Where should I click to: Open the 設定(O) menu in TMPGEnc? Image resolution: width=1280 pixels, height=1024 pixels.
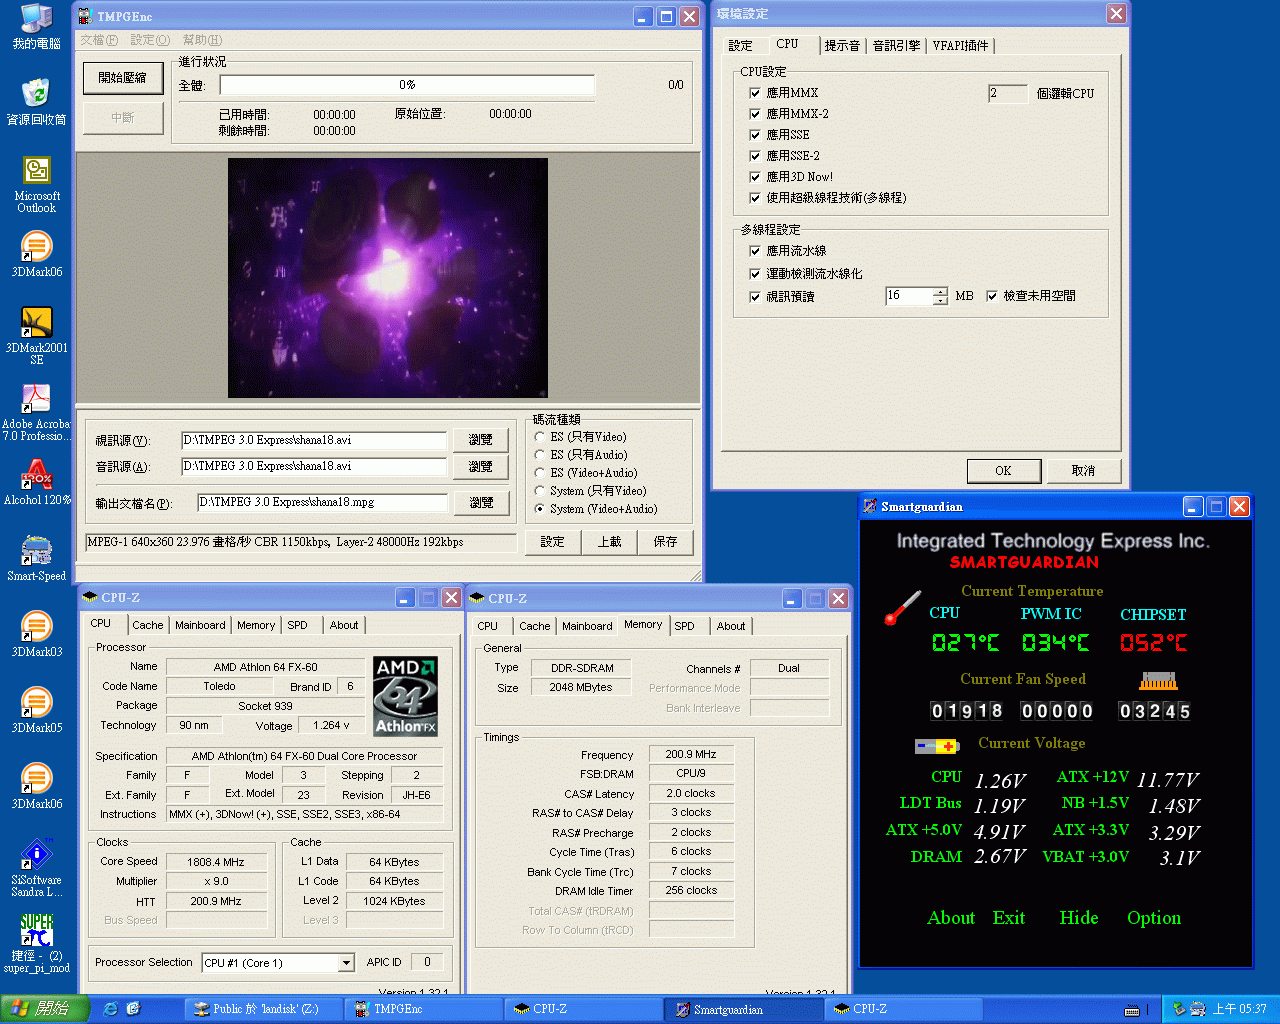(x=150, y=40)
